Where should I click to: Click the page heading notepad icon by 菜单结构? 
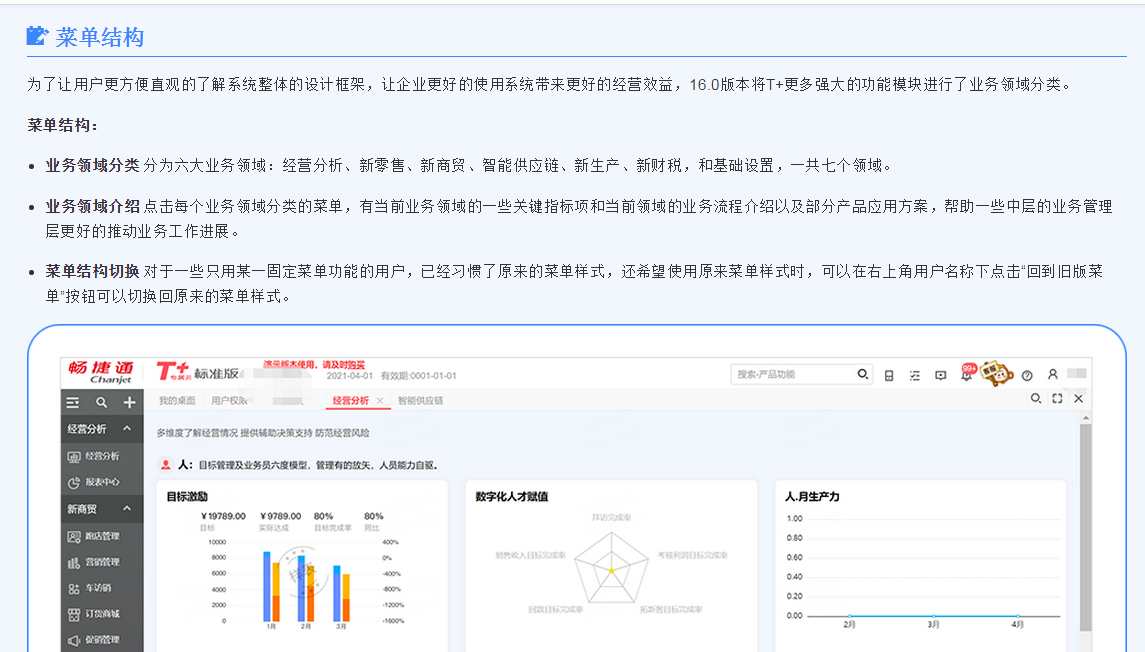click(37, 36)
